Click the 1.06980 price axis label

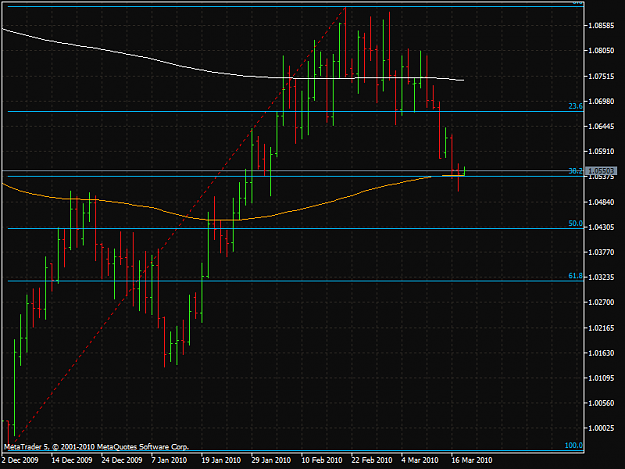[x=601, y=101]
